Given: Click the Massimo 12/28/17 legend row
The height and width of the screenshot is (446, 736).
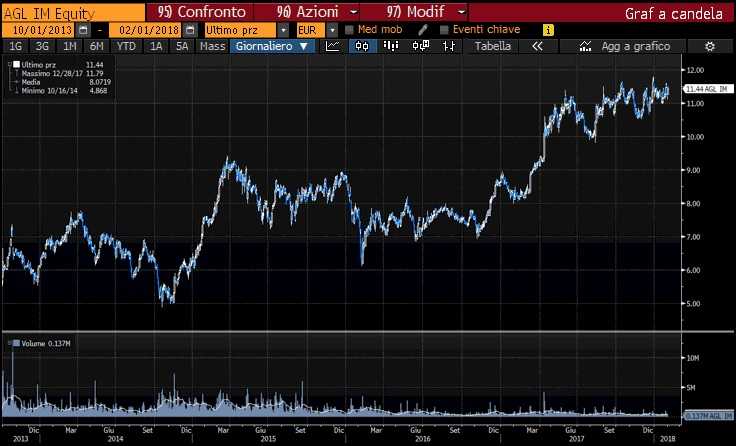Looking at the screenshot, I should pos(62,73).
